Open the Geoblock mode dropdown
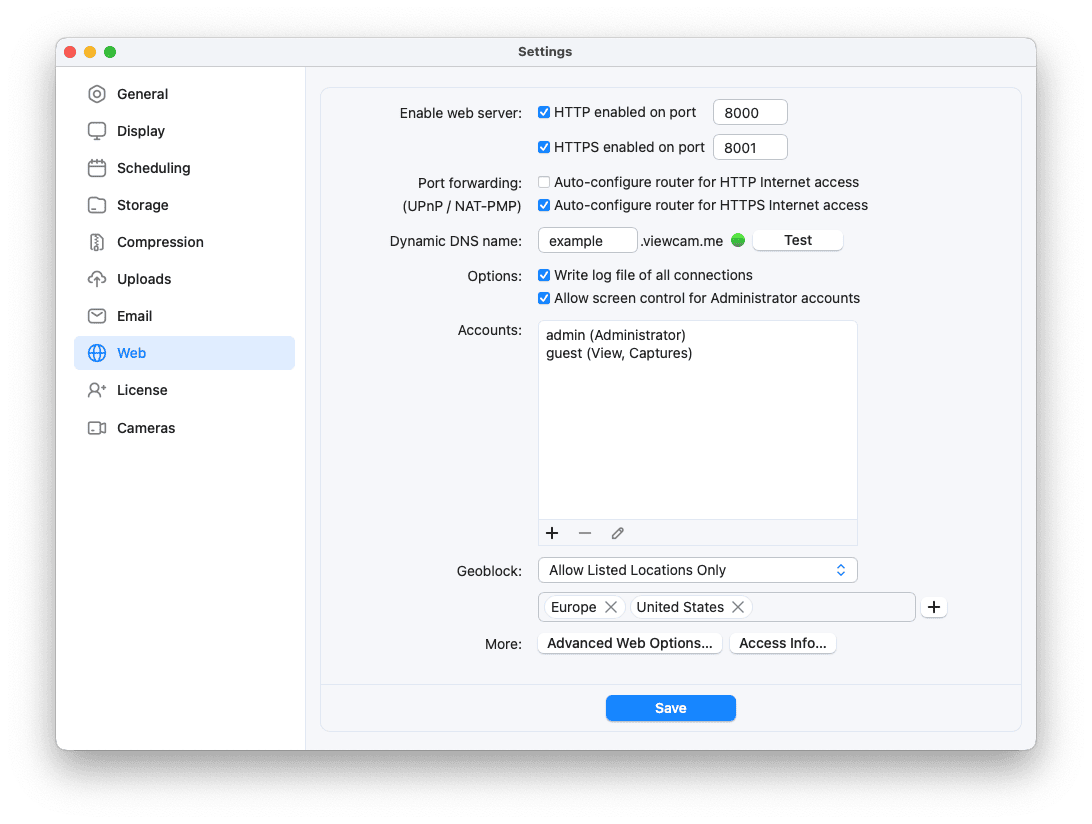The width and height of the screenshot is (1092, 824). (697, 570)
